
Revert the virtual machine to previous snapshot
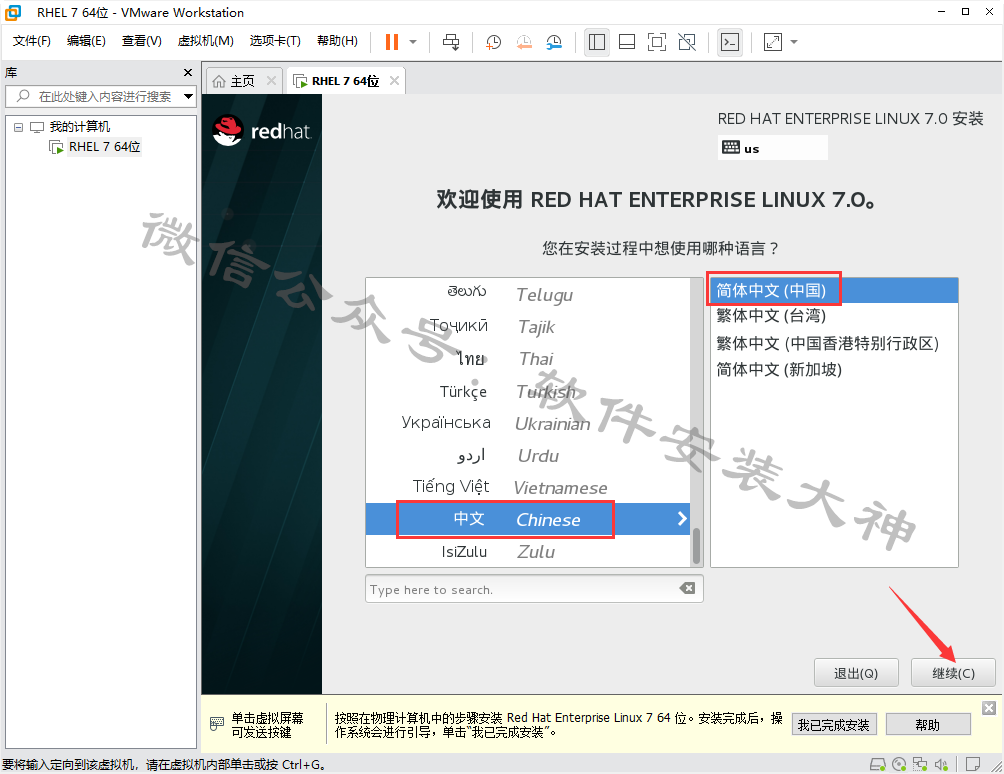(524, 42)
